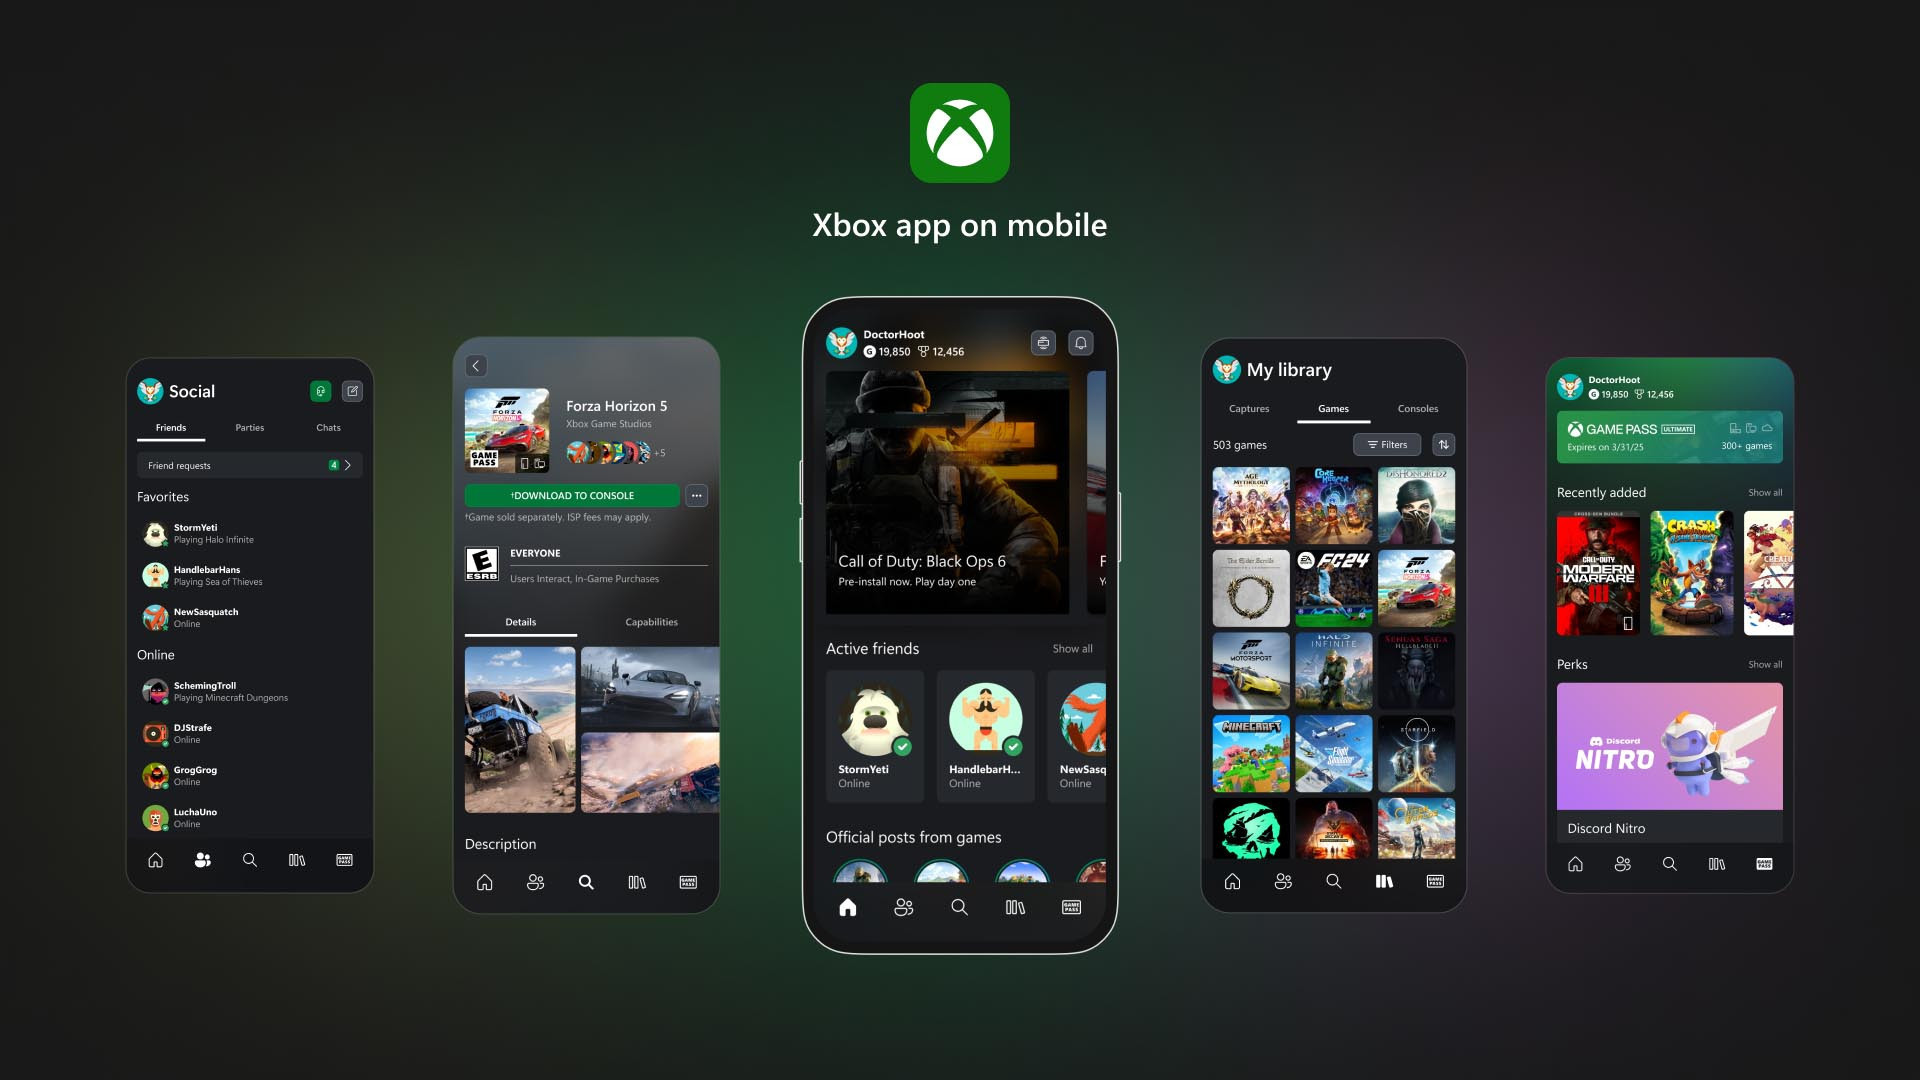This screenshot has height=1080, width=1920.
Task: Expand the Description section on Forza page
Action: (x=500, y=843)
